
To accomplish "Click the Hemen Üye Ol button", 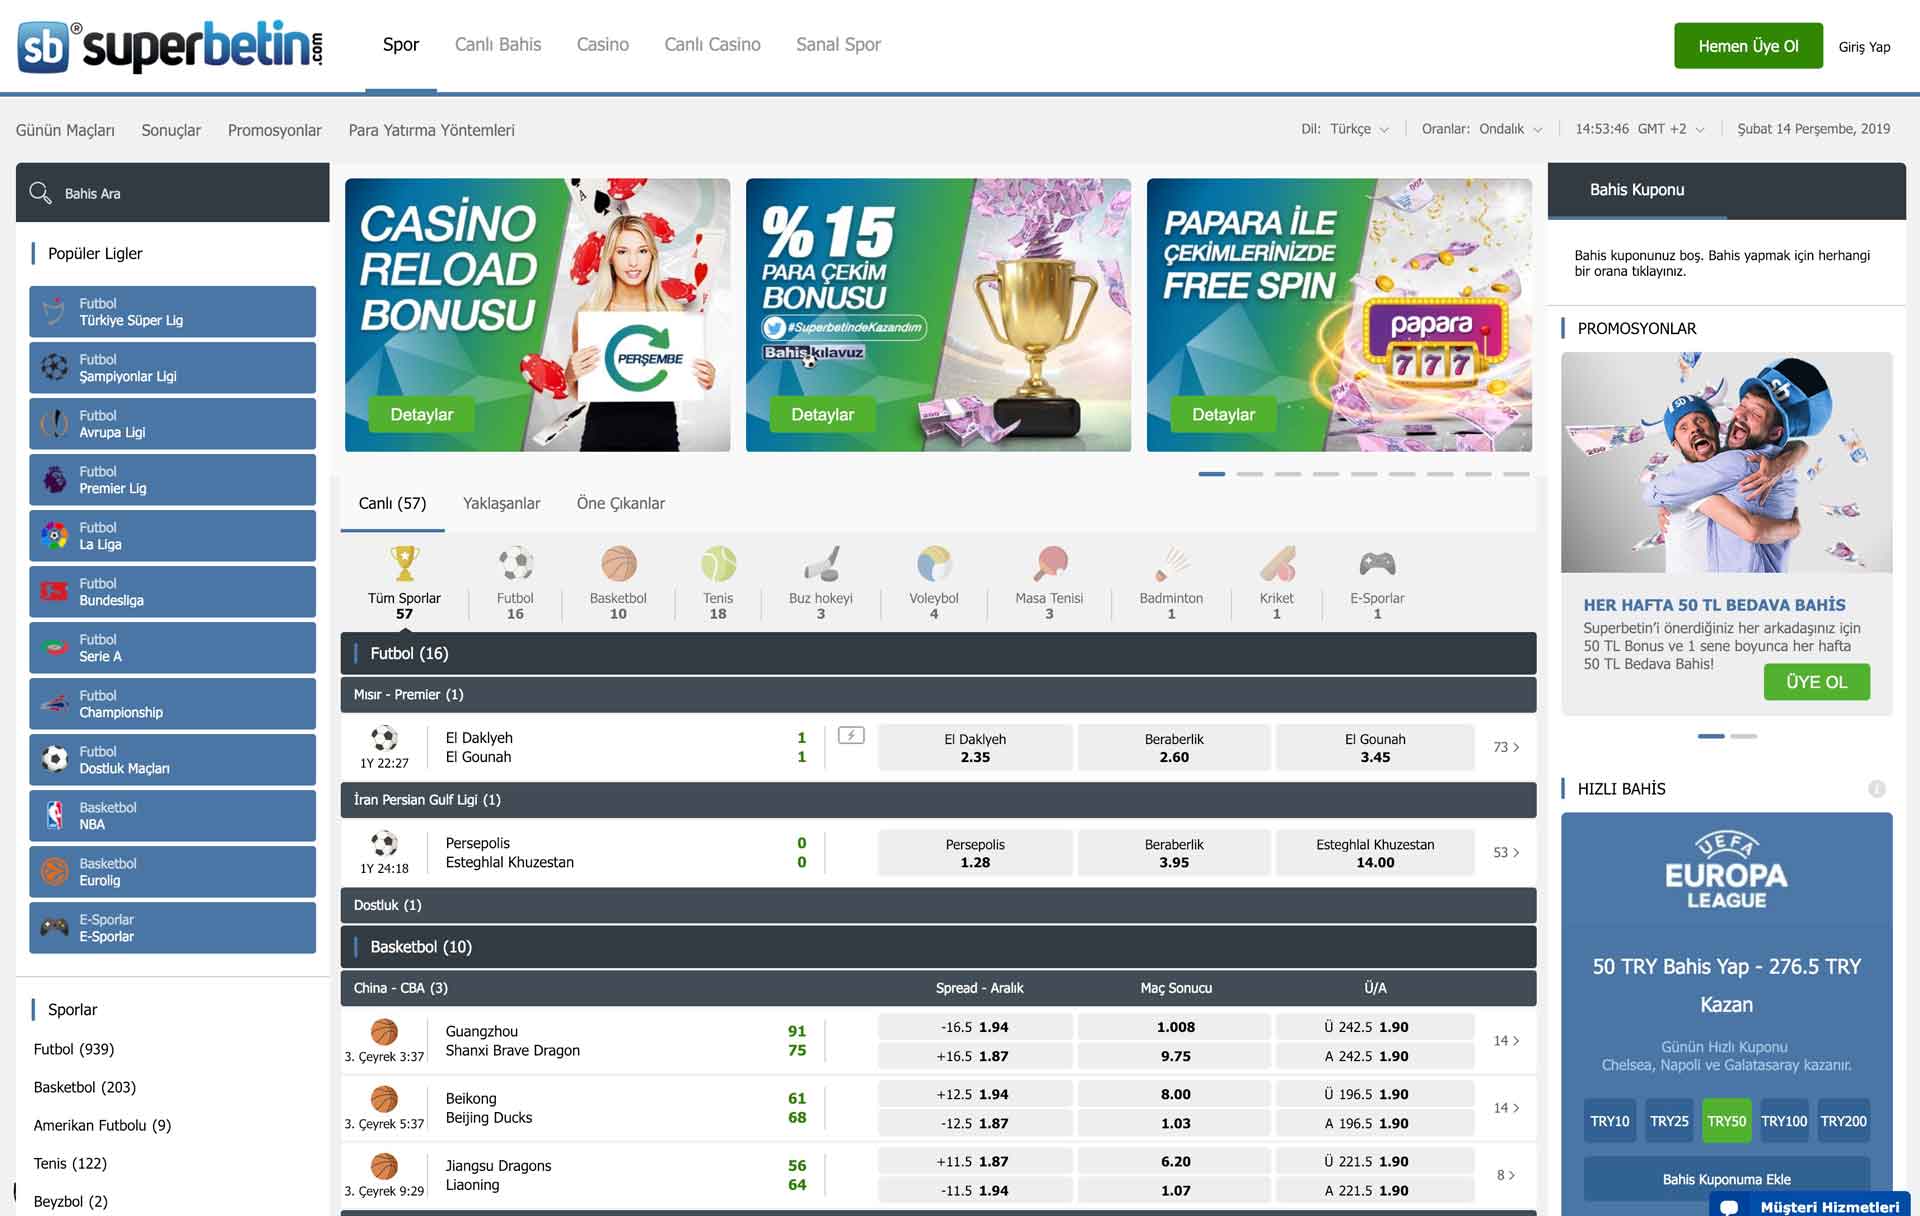I will (1748, 46).
